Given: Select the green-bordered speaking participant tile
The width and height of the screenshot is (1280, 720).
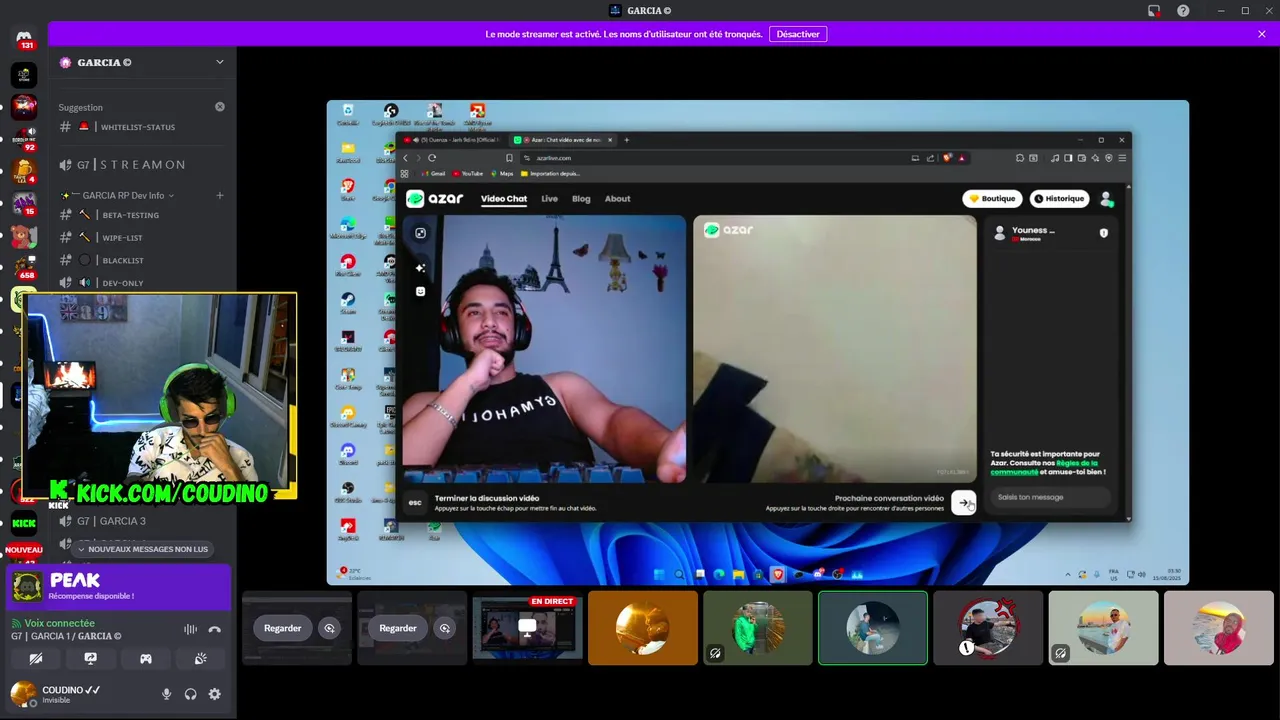Looking at the screenshot, I should (x=873, y=628).
